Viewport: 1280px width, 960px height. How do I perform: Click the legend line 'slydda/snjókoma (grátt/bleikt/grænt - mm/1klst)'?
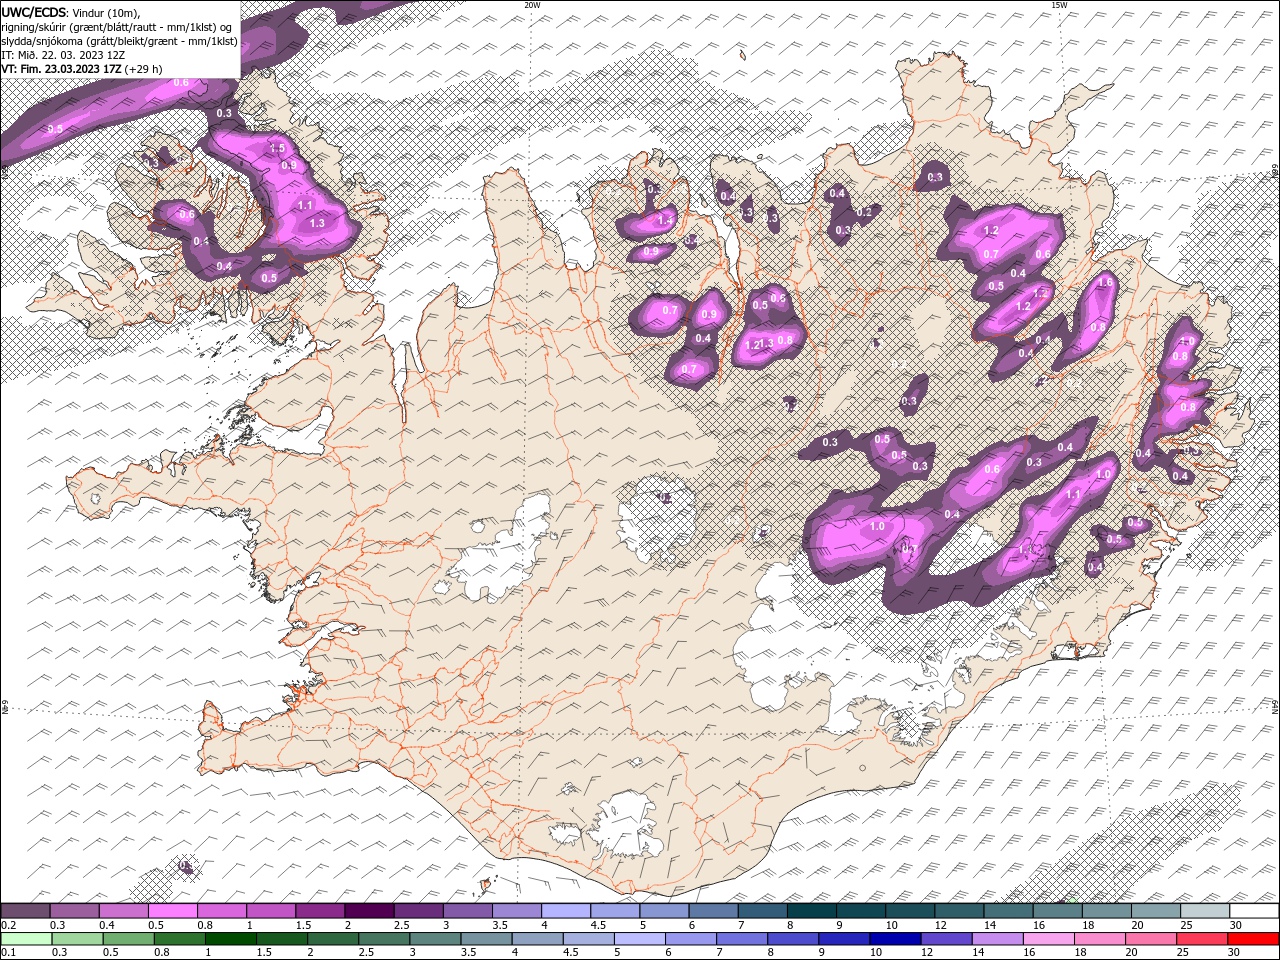120,41
